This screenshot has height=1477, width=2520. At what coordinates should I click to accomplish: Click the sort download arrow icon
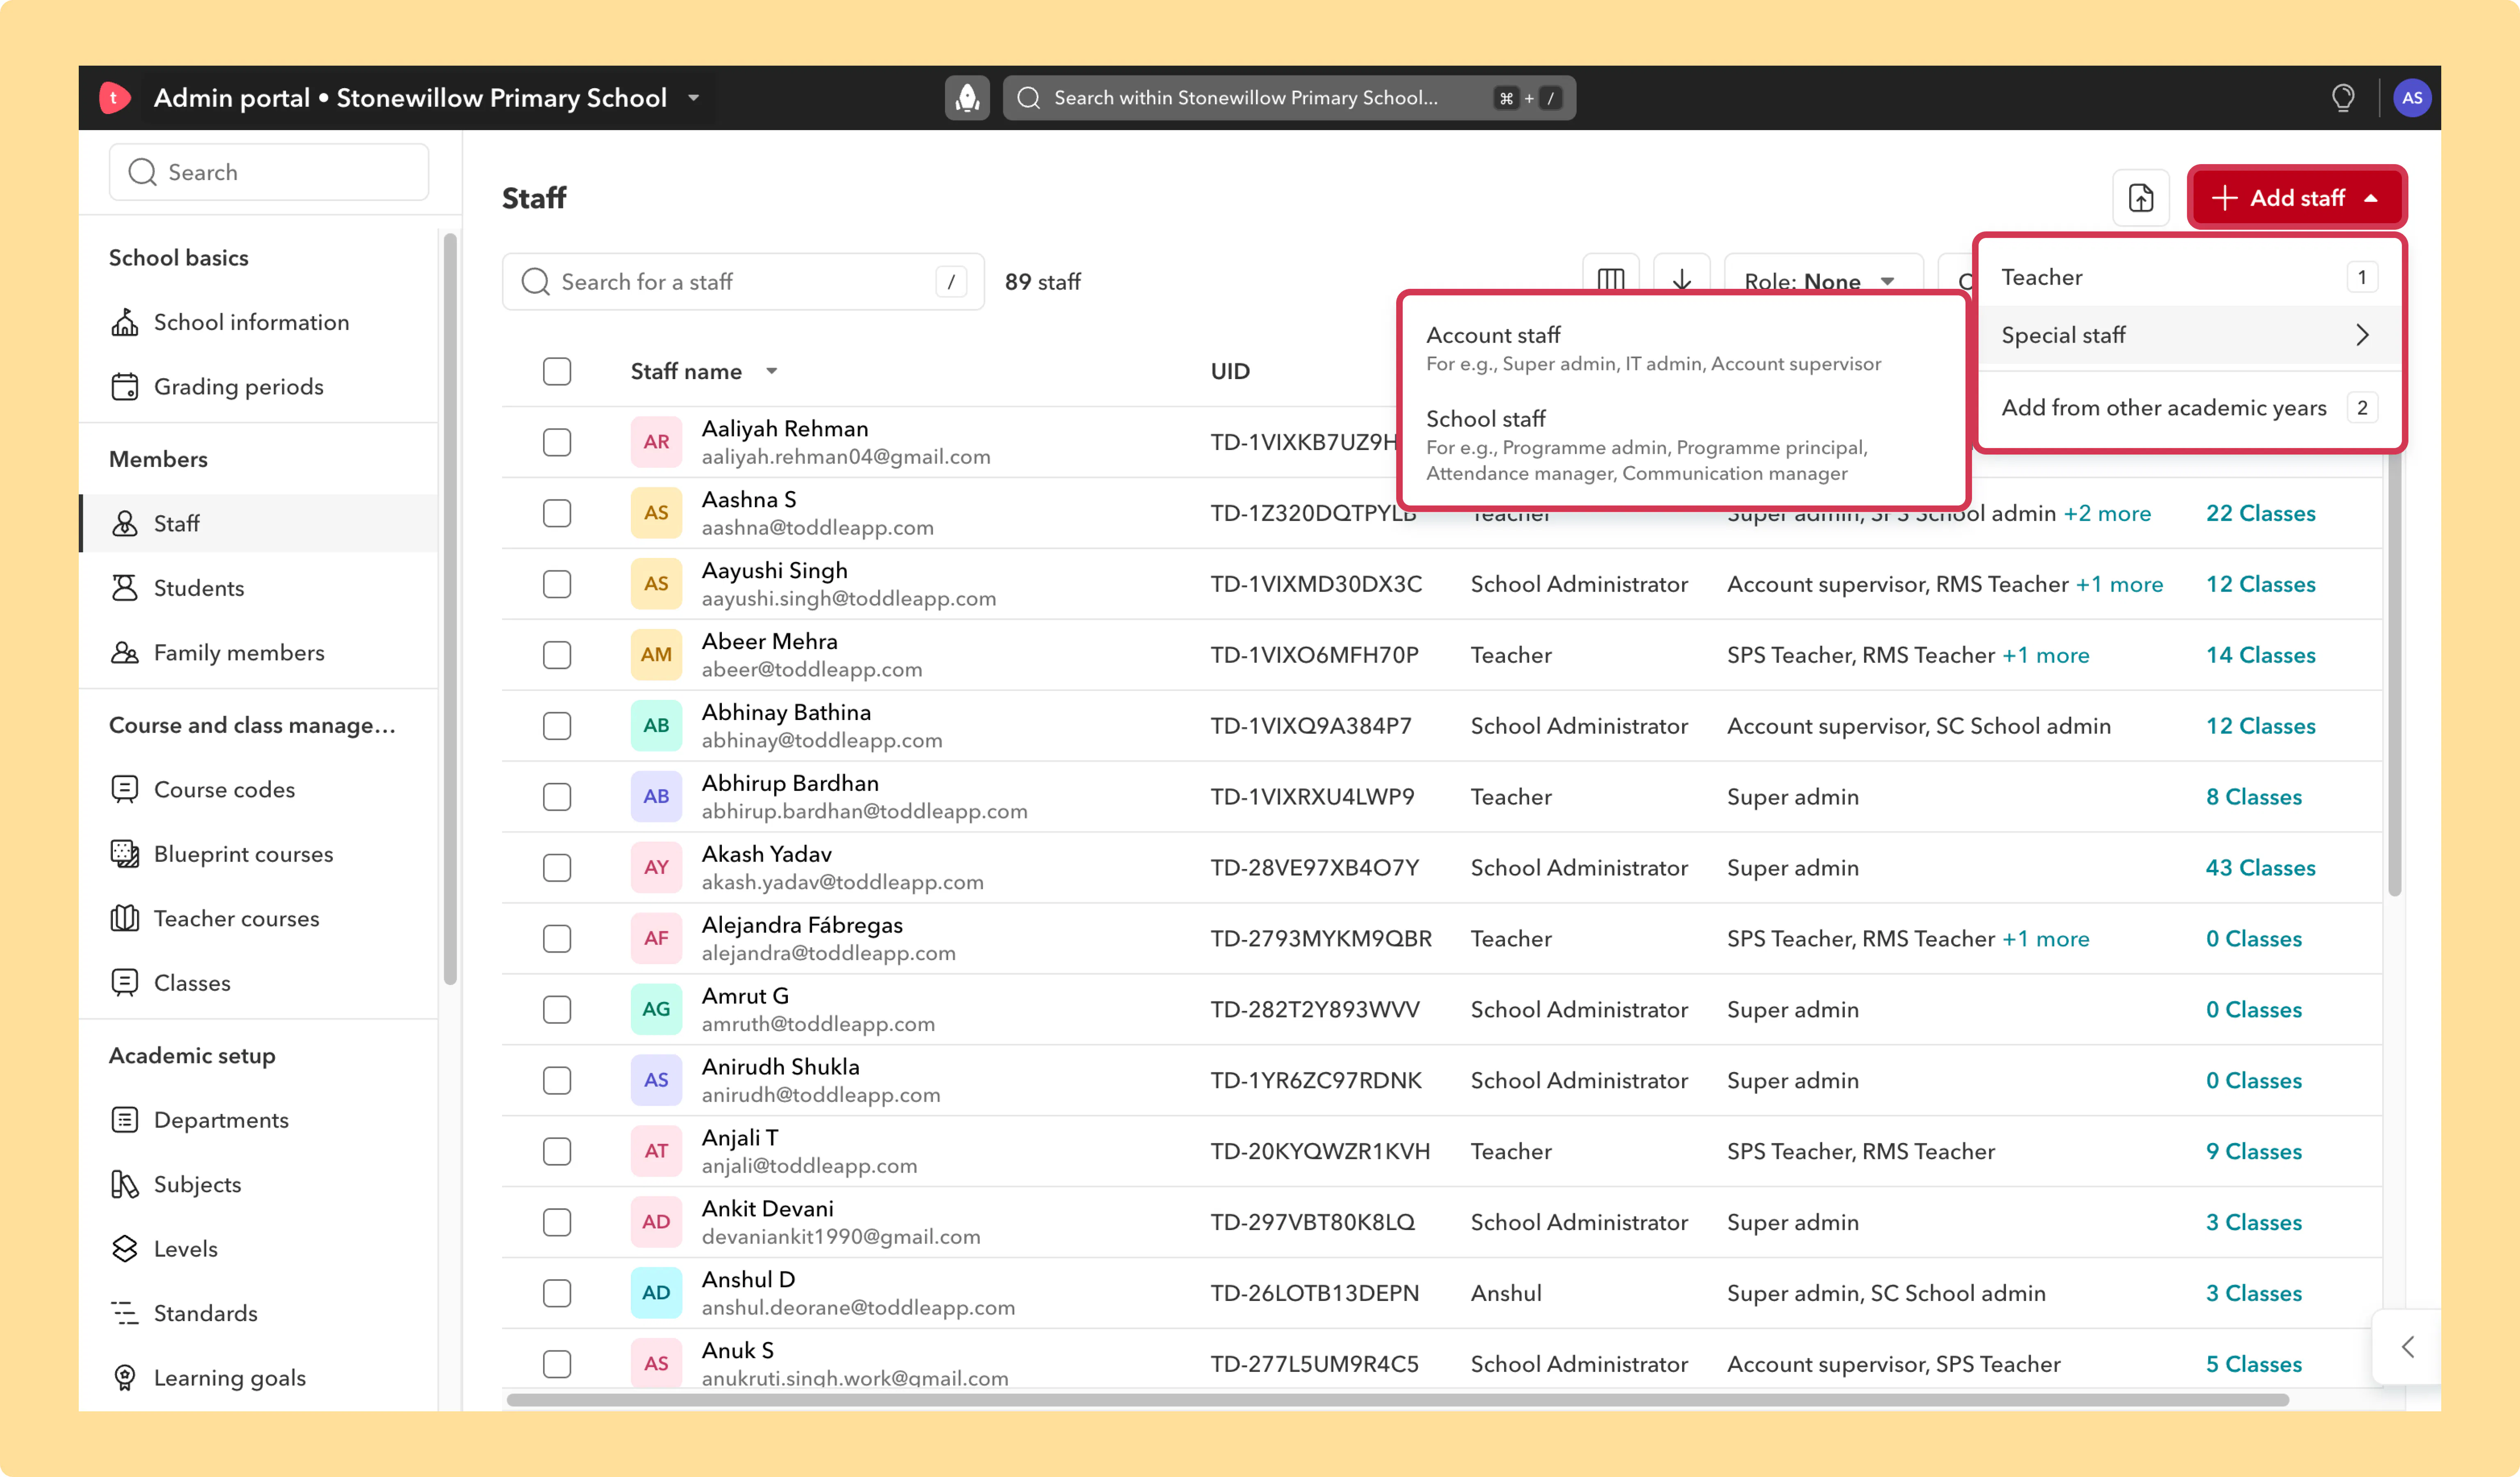[x=1682, y=280]
